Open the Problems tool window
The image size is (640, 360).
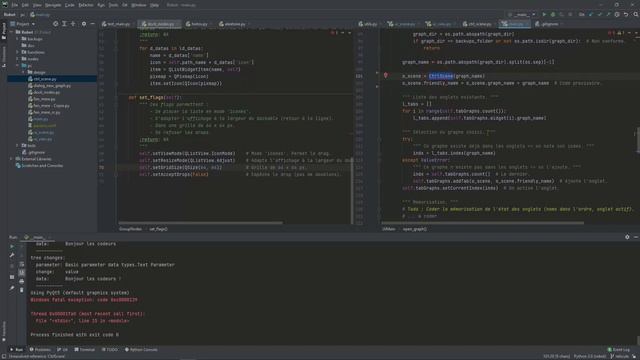[x=40, y=350]
